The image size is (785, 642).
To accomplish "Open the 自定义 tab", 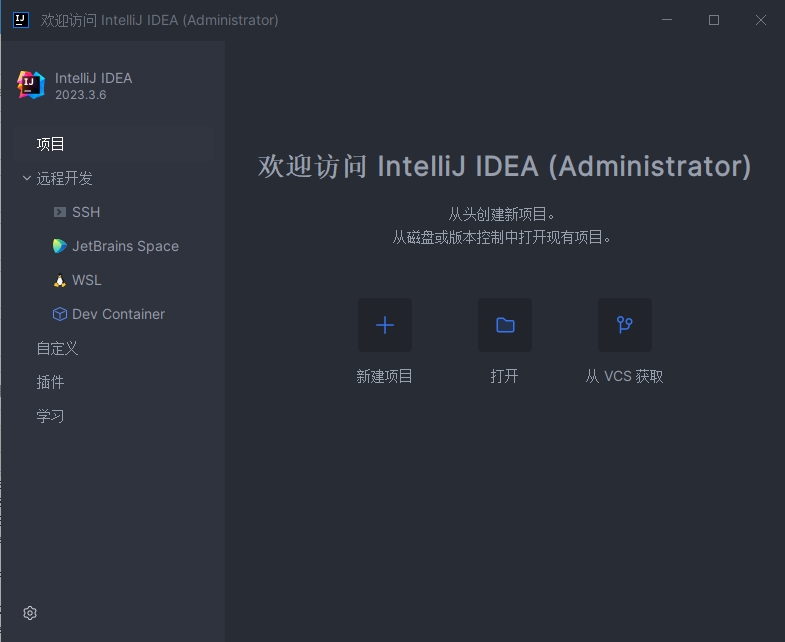I will click(57, 348).
